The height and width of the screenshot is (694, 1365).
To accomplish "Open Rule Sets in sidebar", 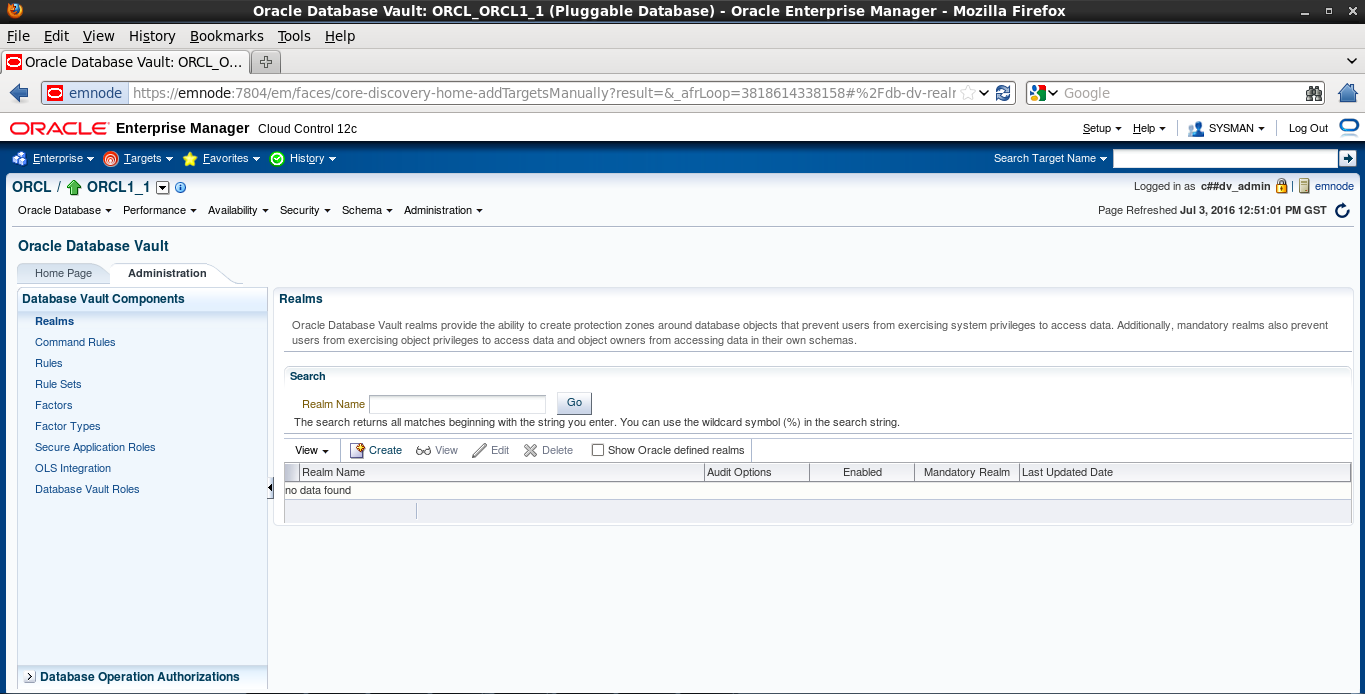I will (x=58, y=384).
